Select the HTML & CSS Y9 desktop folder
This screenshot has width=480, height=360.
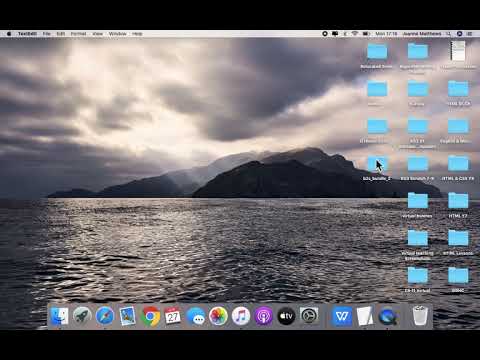(x=458, y=168)
